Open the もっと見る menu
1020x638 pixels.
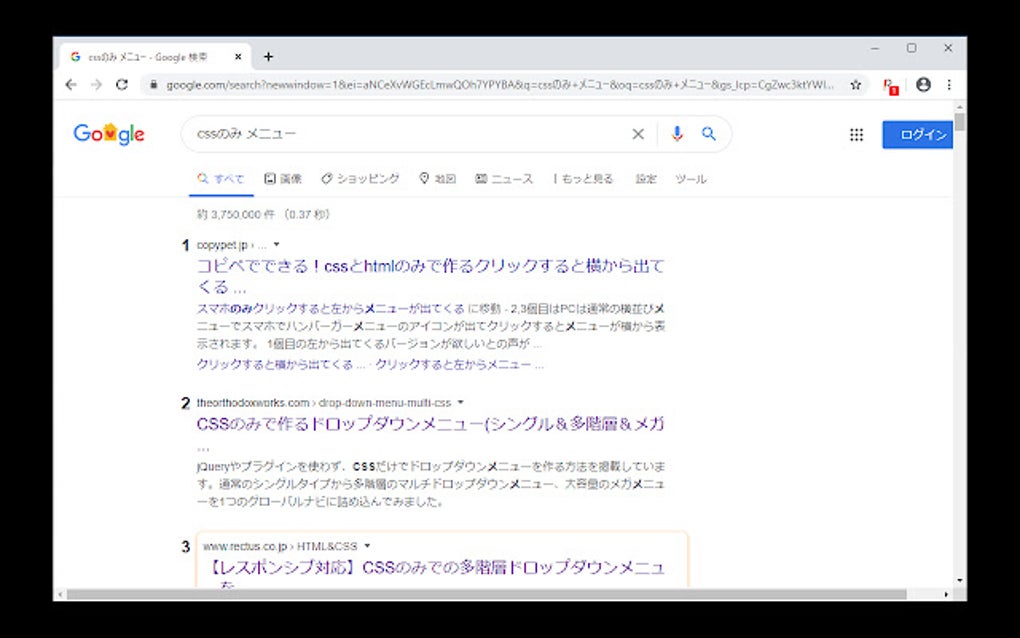(x=584, y=179)
